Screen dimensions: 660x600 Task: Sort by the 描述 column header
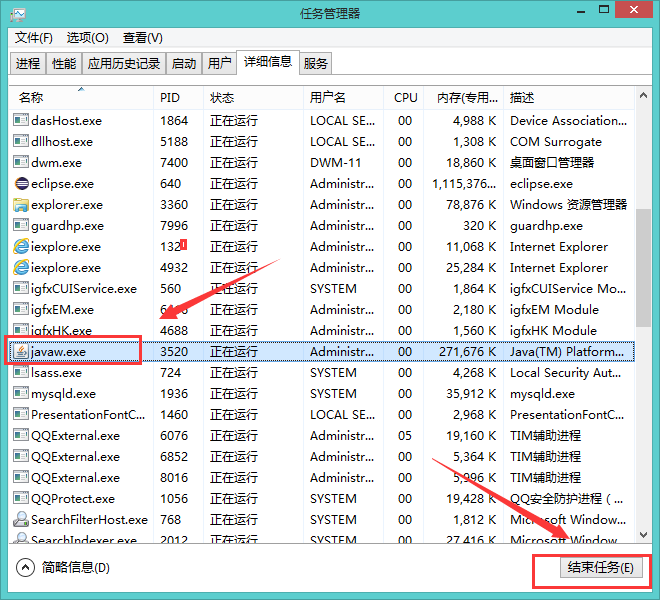569,98
